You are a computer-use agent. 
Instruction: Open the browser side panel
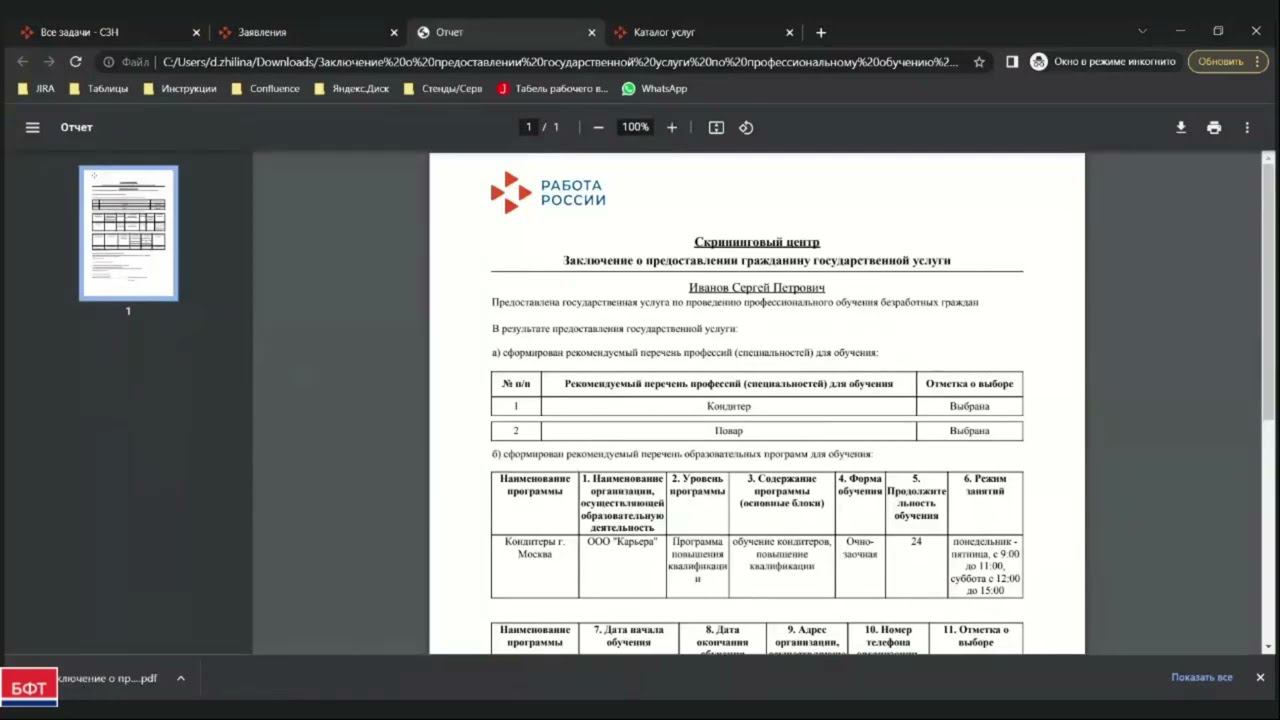1012,62
